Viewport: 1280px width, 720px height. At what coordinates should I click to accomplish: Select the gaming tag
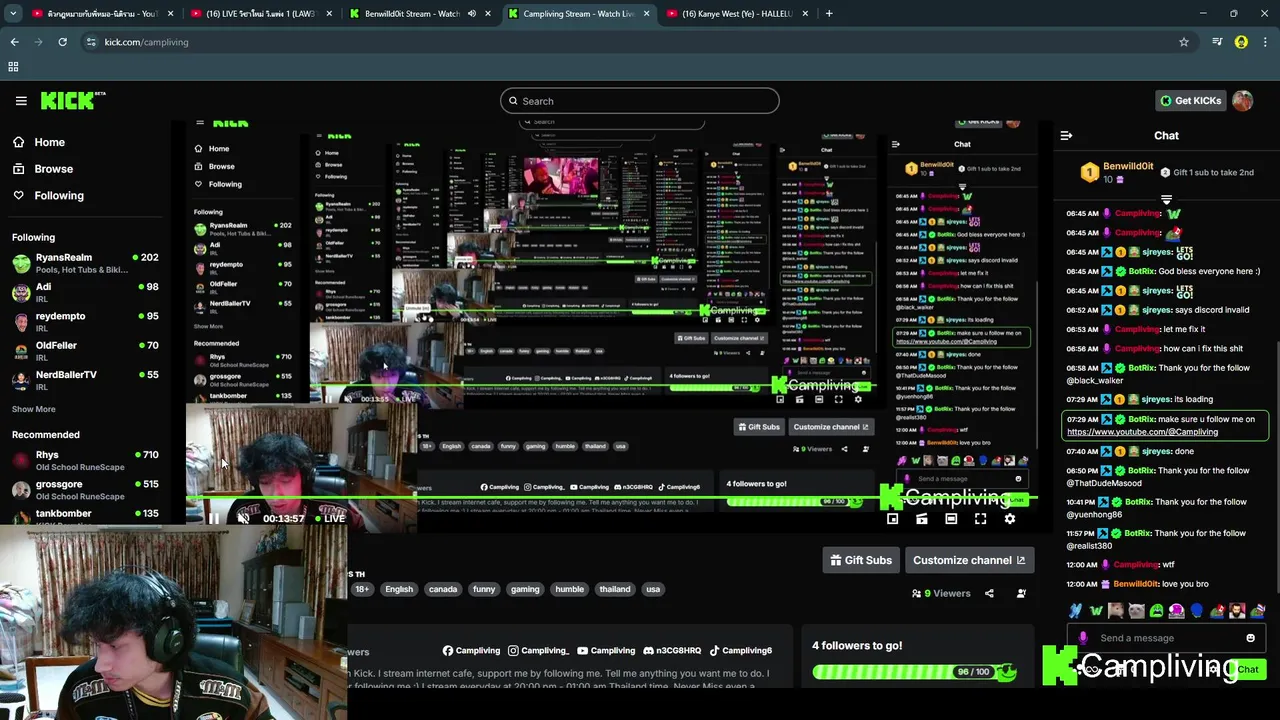point(525,589)
